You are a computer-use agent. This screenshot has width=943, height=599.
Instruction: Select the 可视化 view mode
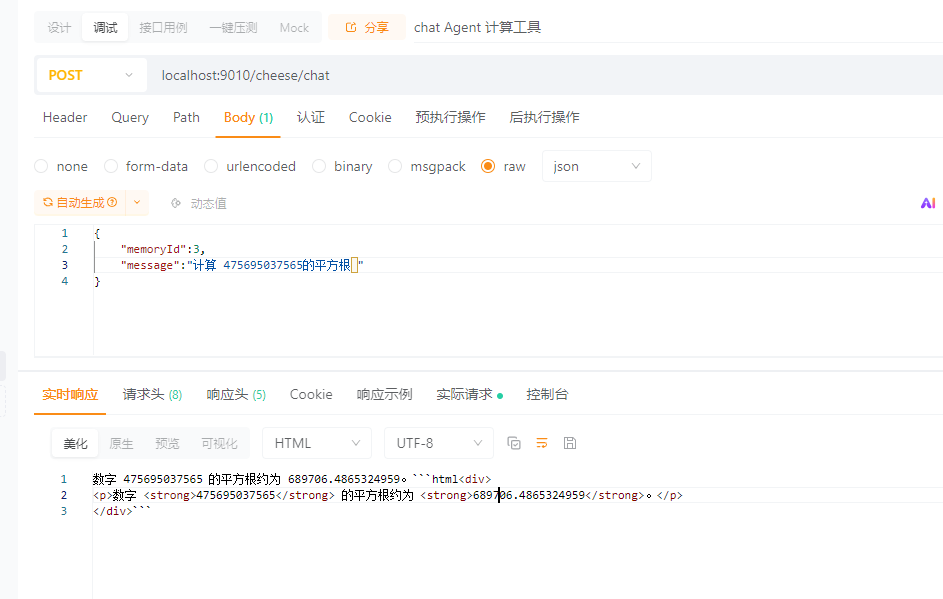pos(219,444)
